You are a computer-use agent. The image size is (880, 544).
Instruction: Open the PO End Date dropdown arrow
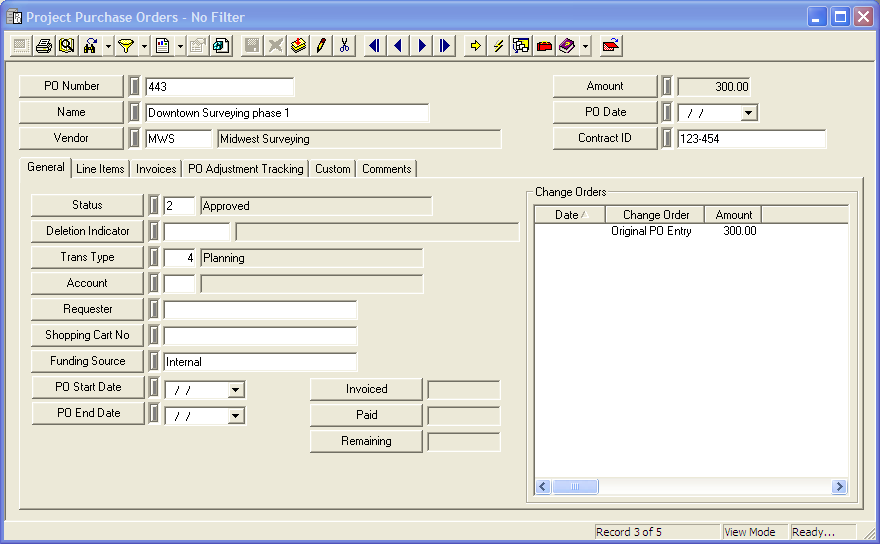click(x=236, y=416)
